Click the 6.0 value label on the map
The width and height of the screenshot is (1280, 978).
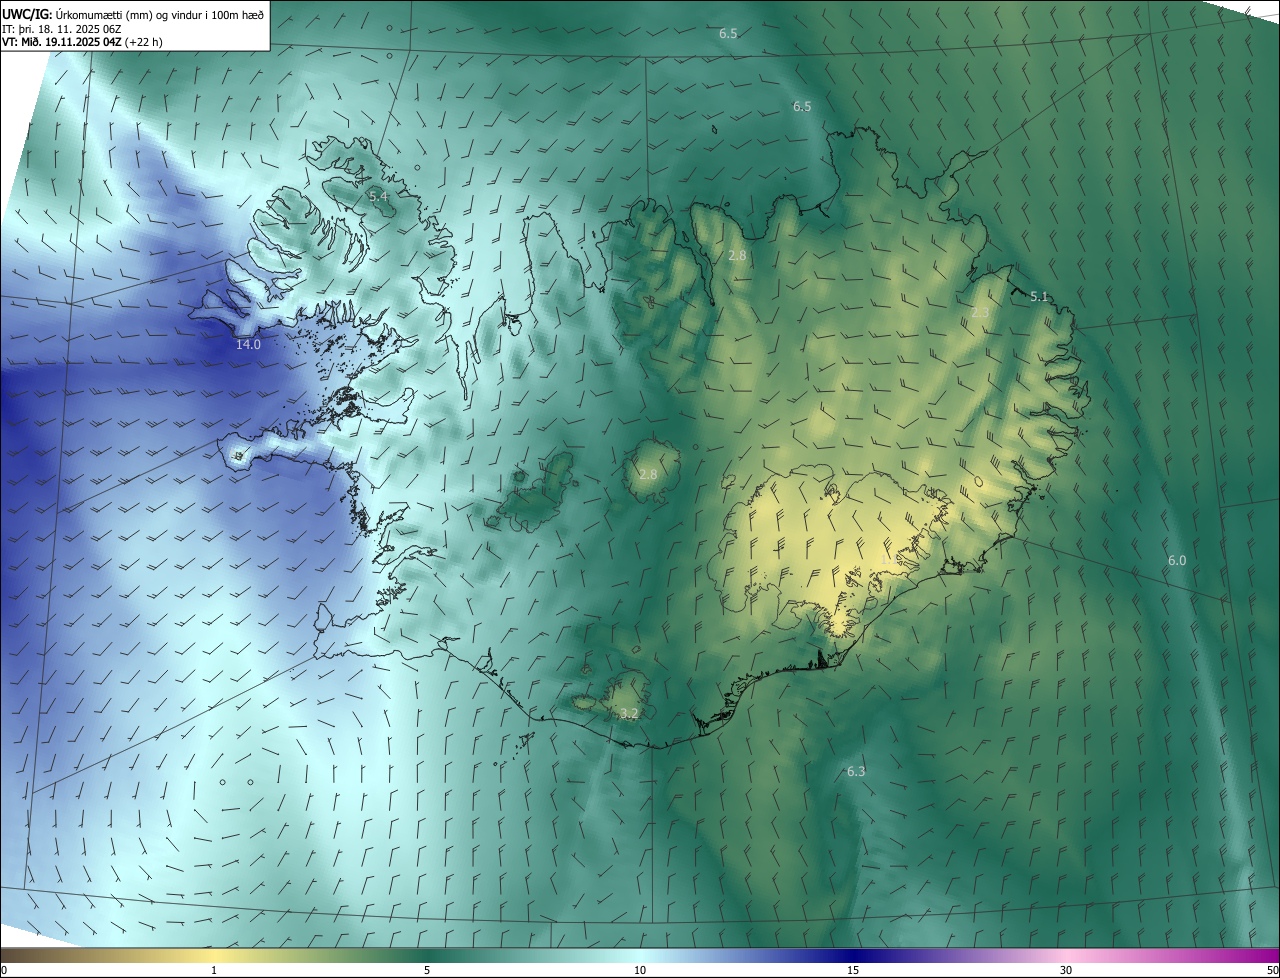pos(1177,561)
